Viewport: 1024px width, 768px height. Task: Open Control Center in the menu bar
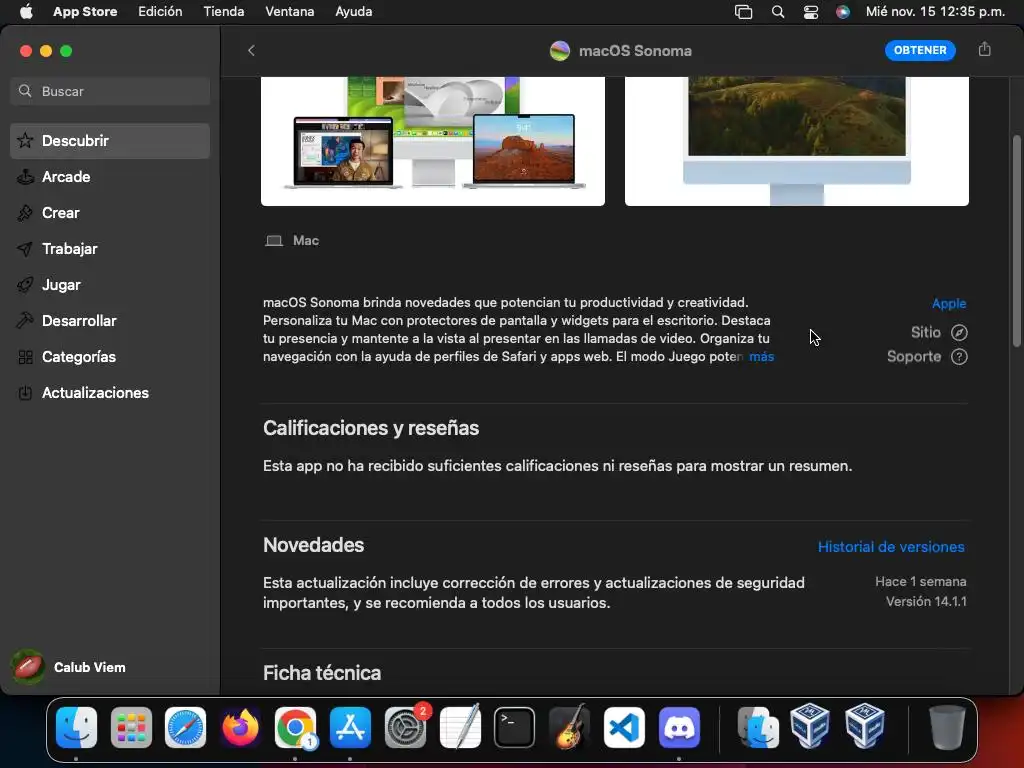(x=810, y=12)
